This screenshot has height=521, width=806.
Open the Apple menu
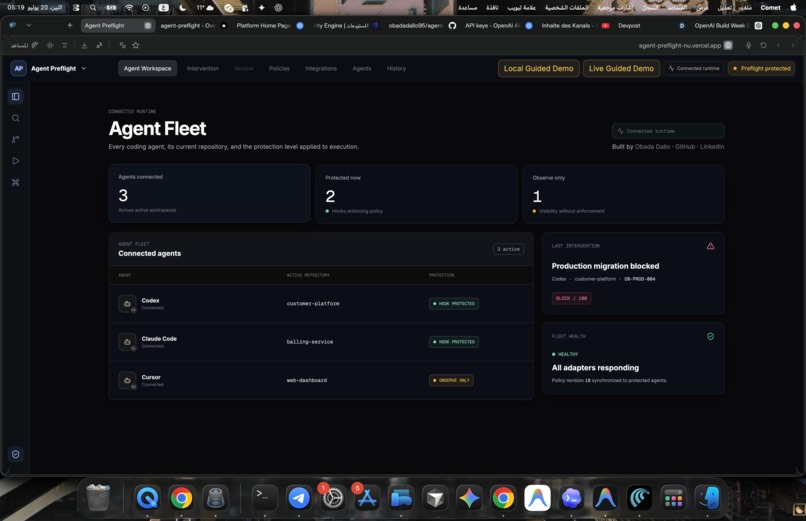pos(794,8)
